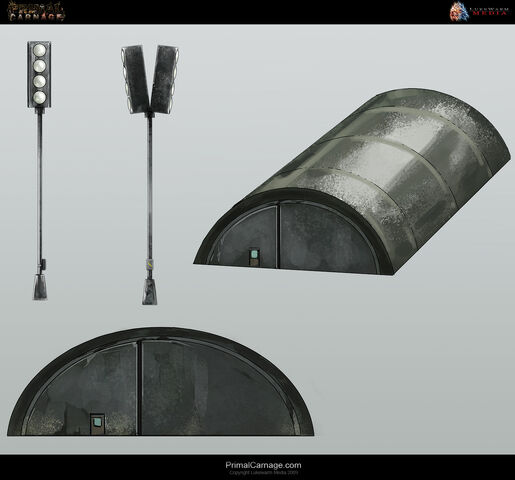Open the PrimalCarnage.com link
This screenshot has height=480, width=515.
click(x=263, y=465)
